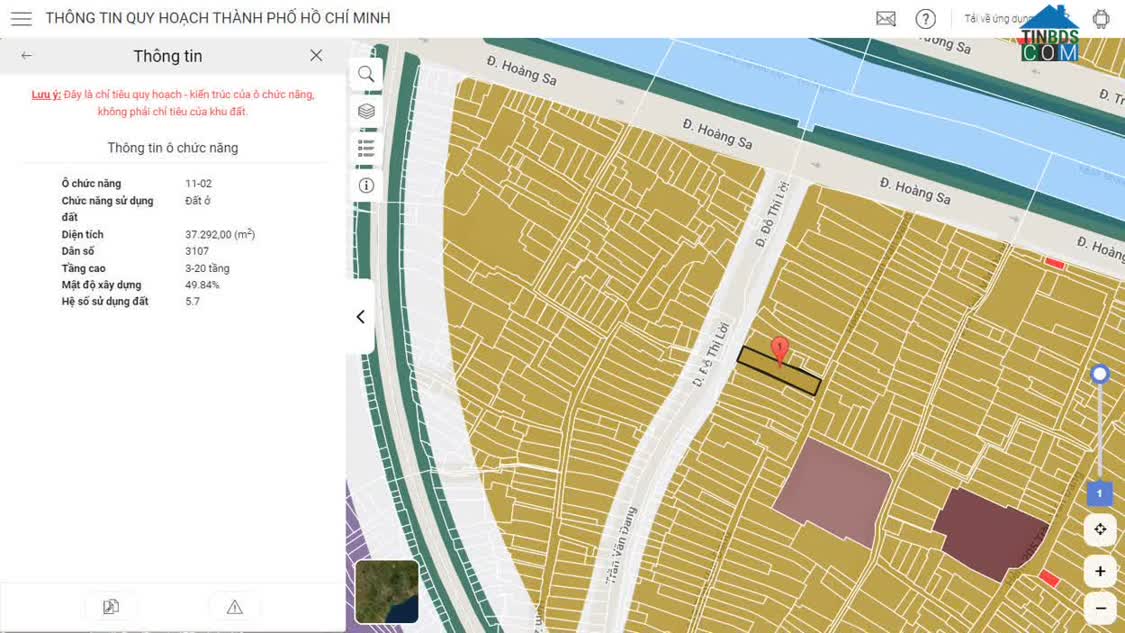Open the map info tool
Image resolution: width=1125 pixels, height=633 pixels.
366,186
